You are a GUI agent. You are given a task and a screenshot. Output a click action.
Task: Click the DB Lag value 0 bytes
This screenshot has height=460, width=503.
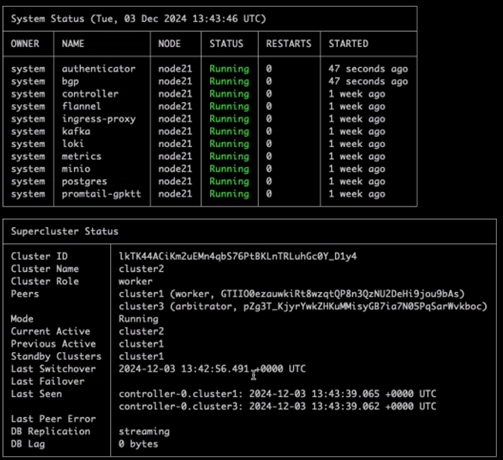click(x=138, y=444)
